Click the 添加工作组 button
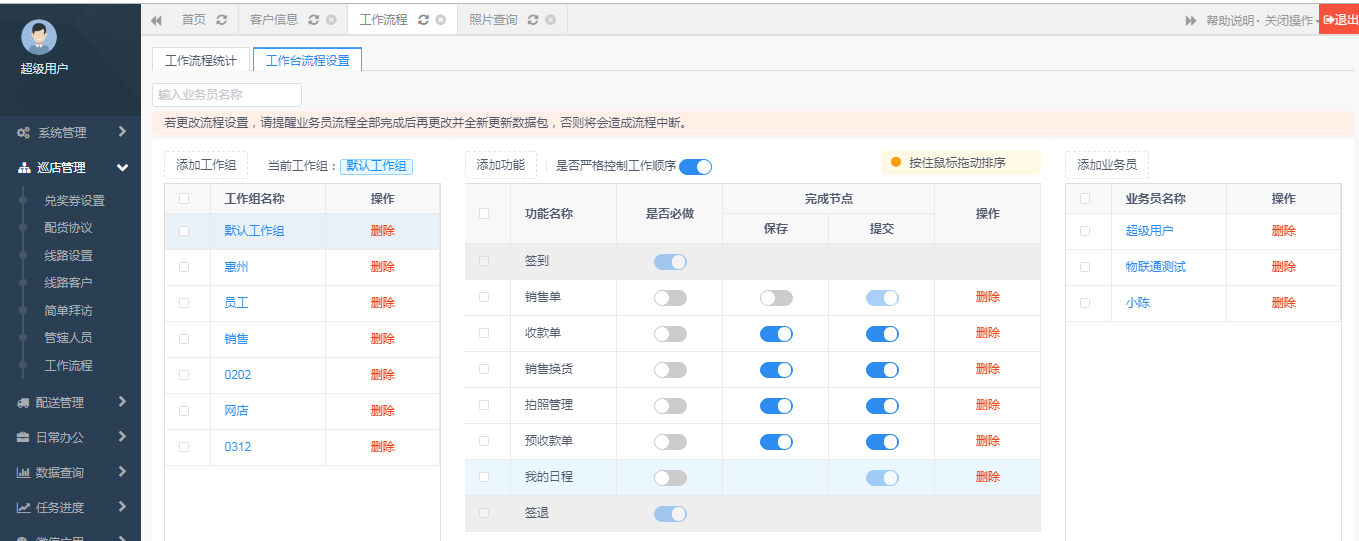This screenshot has height=541, width=1359. pos(206,165)
